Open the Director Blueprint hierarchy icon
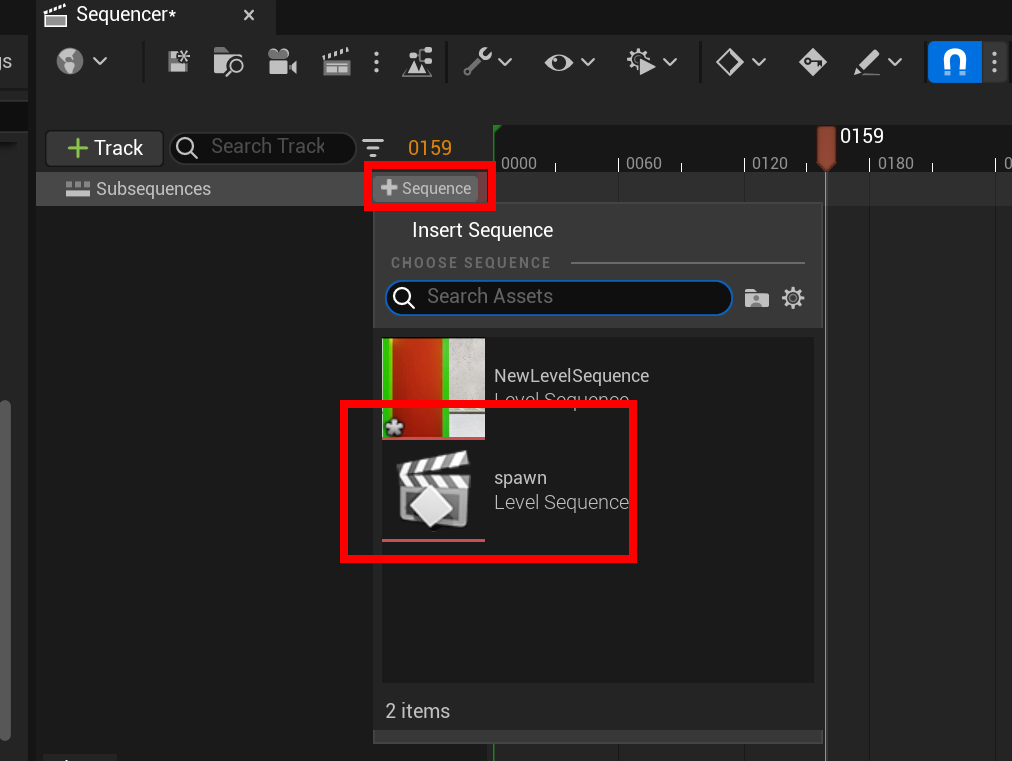Screen dimensions: 1012x761 click(417, 62)
